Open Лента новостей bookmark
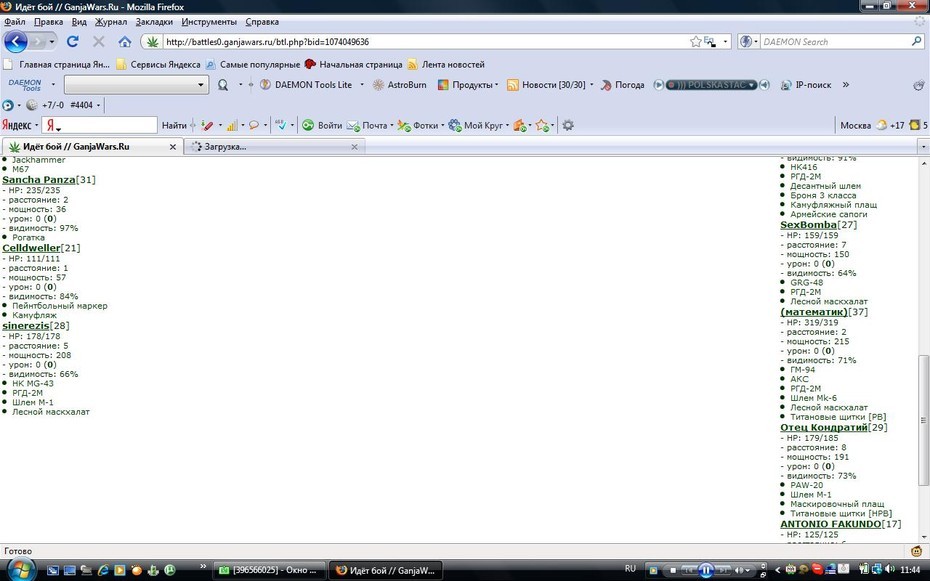Screen dimensions: 930x581 click(x=446, y=65)
